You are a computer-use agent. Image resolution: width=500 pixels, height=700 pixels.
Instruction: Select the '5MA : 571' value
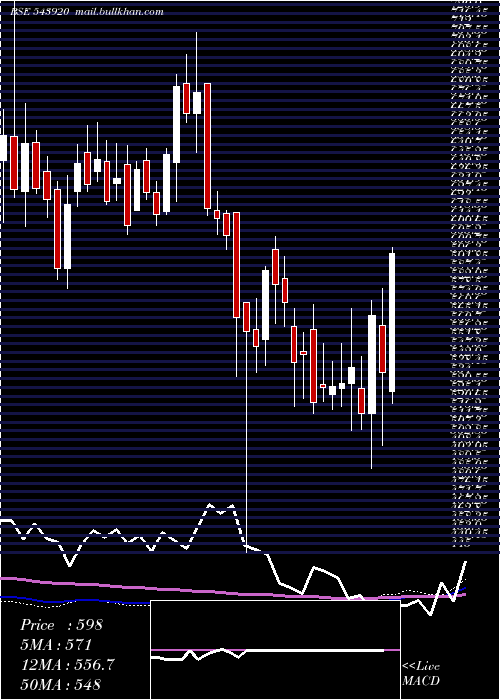coord(56,644)
